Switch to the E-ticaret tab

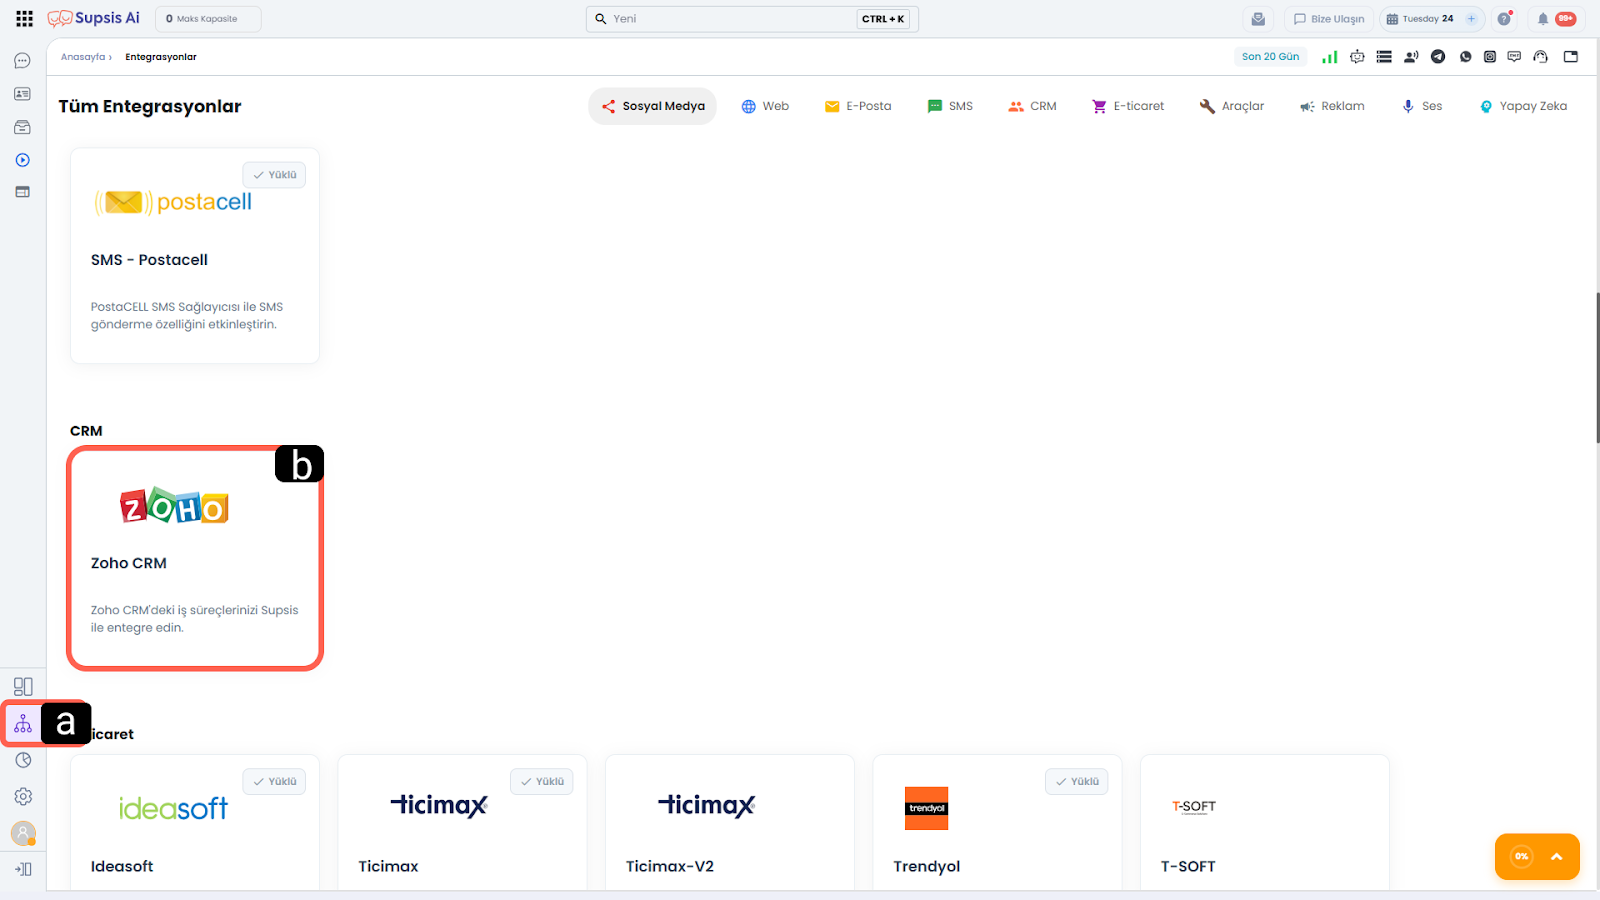point(1128,106)
